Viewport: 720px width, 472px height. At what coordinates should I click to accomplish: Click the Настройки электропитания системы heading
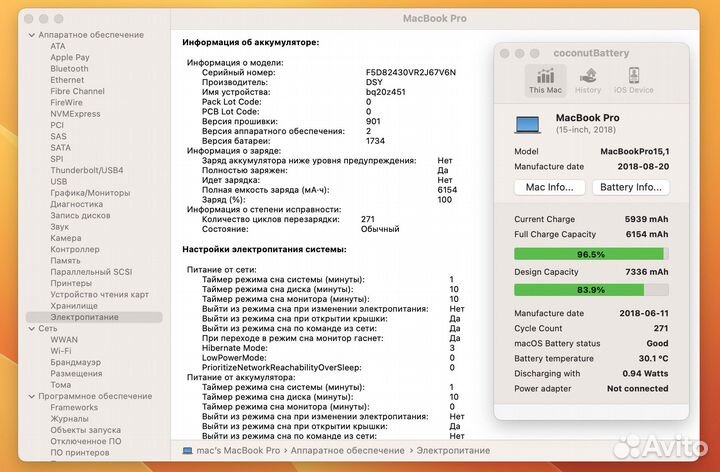pos(264,249)
